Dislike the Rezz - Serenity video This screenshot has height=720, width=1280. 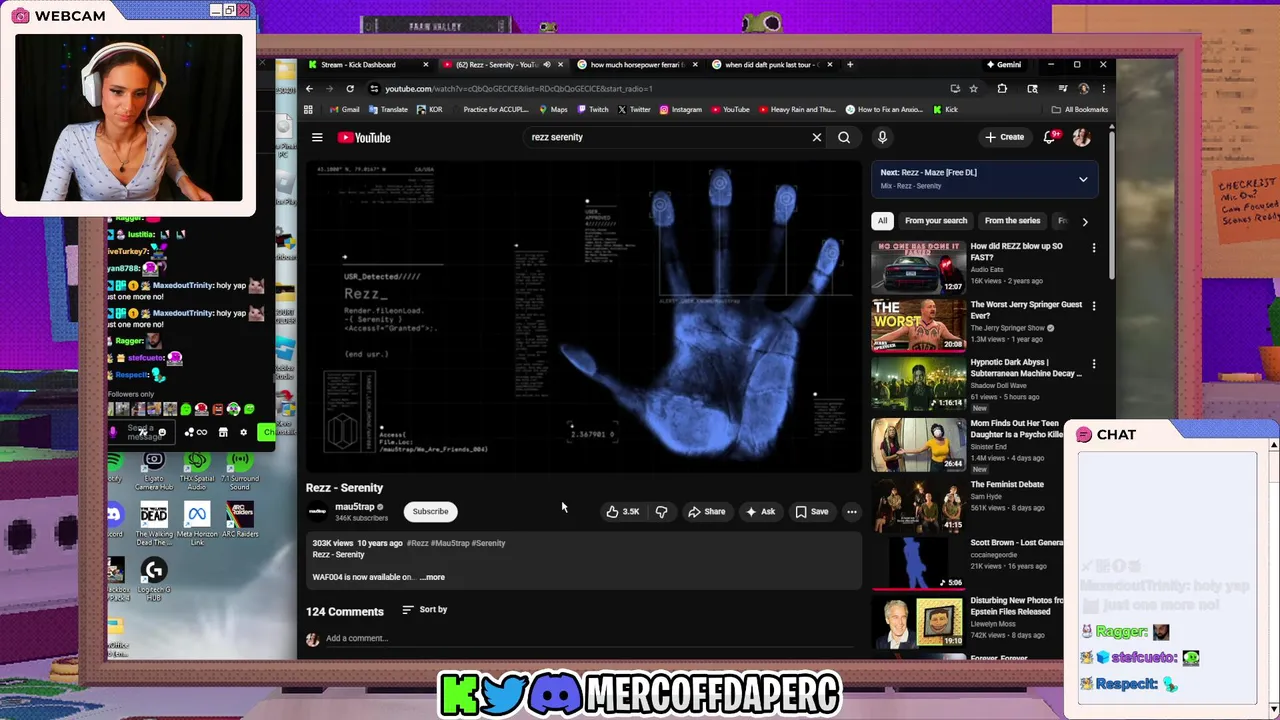[661, 511]
